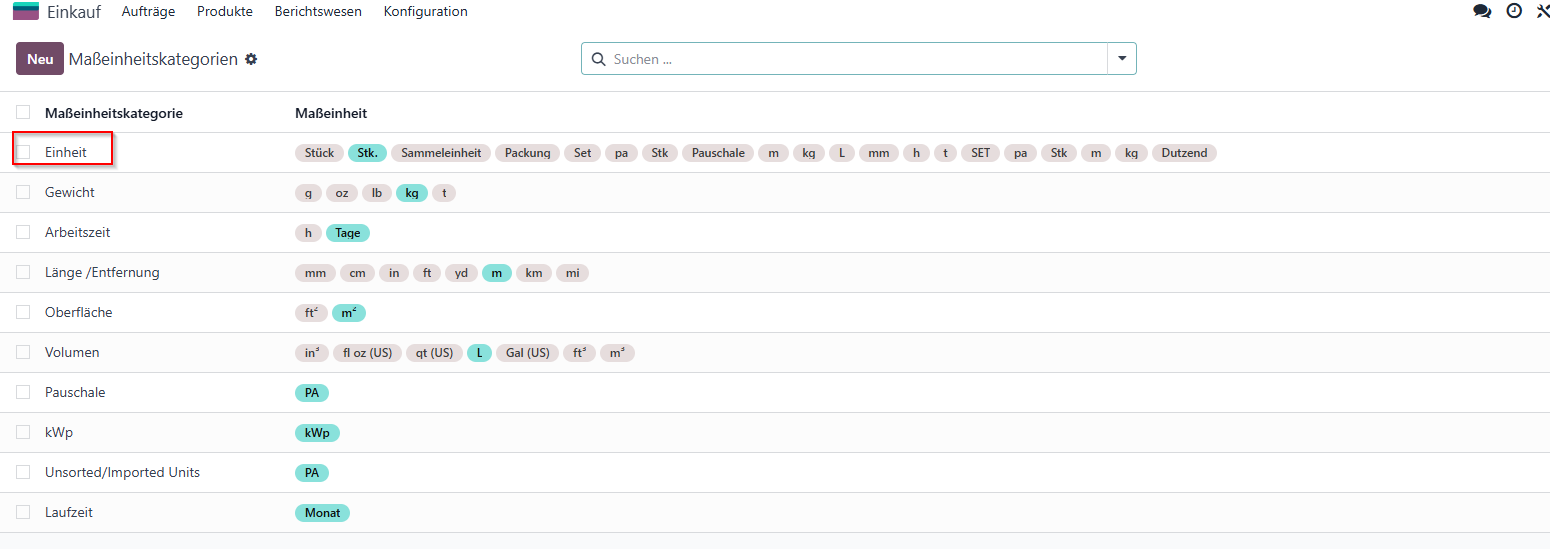This screenshot has height=549, width=1550.
Task: Sort by Maßeinheitskategorie column header
Action: pos(114,113)
